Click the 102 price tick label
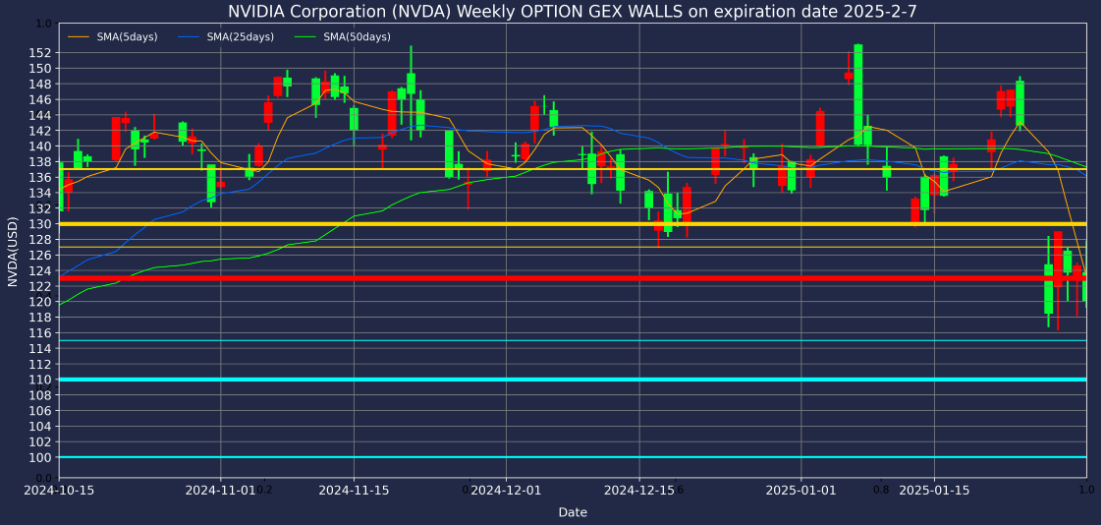 tap(41, 442)
